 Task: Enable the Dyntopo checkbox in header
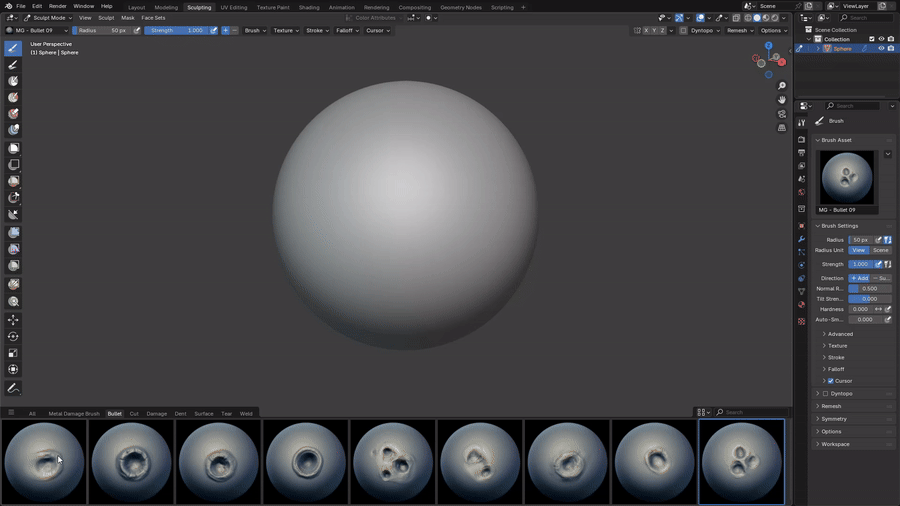click(683, 30)
